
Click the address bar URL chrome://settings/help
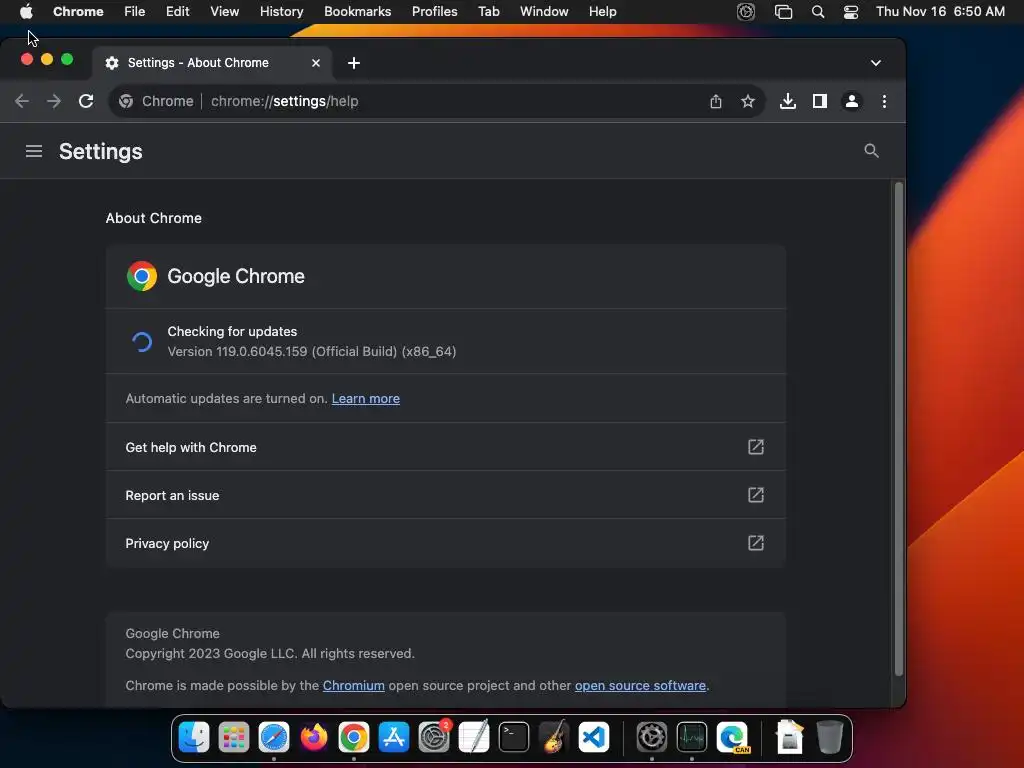pyautogui.click(x=285, y=101)
